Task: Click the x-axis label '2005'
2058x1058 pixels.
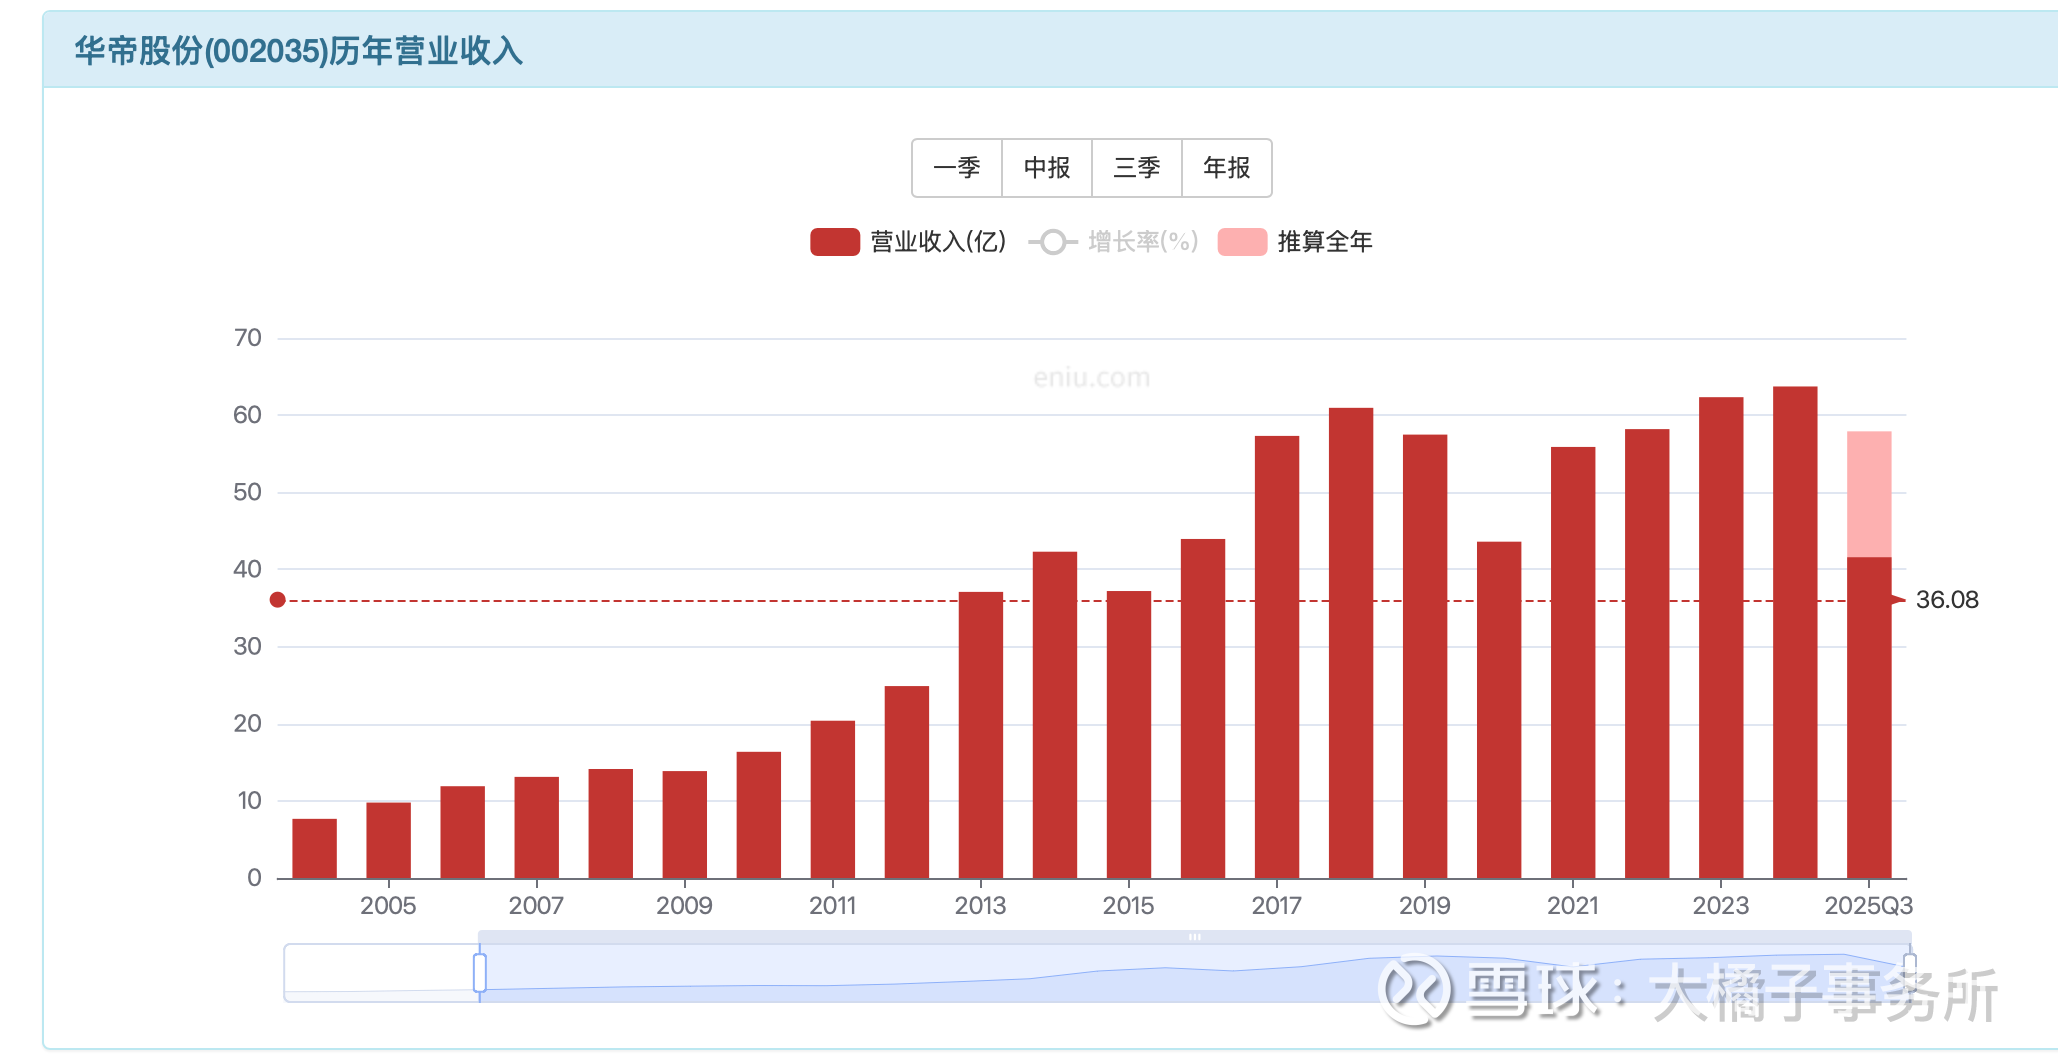Action: [388, 906]
